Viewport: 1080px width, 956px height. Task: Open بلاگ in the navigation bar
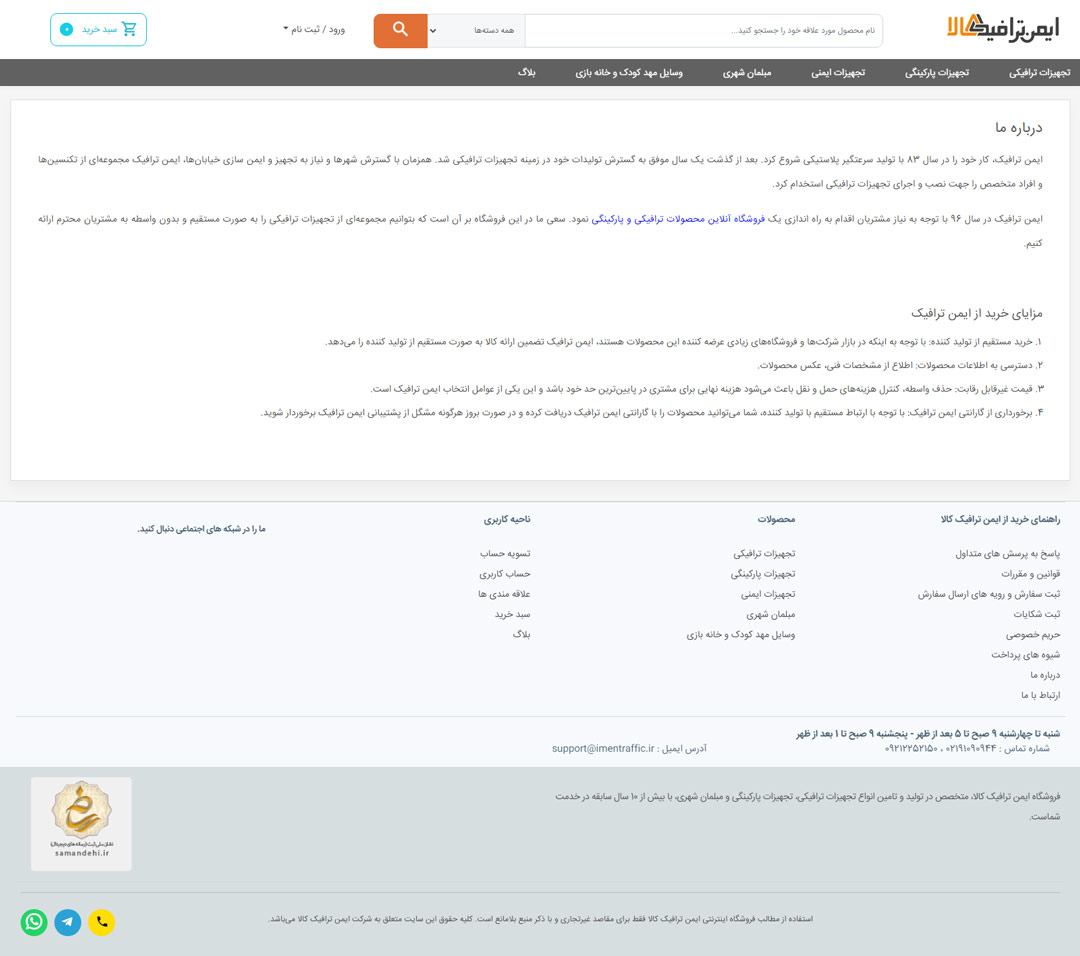(527, 72)
